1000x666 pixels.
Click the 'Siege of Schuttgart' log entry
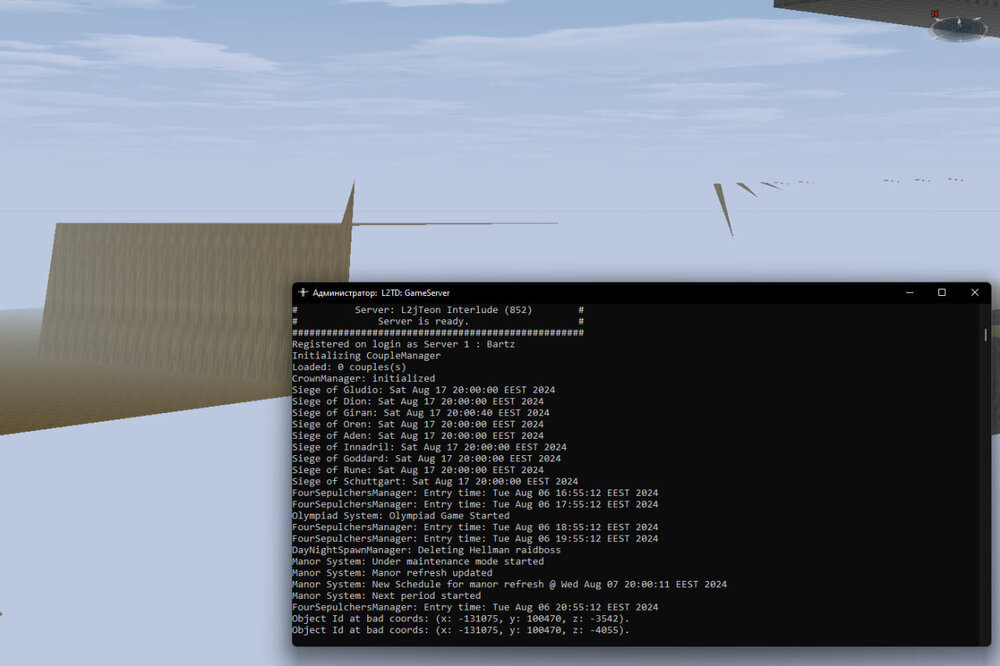pos(434,482)
